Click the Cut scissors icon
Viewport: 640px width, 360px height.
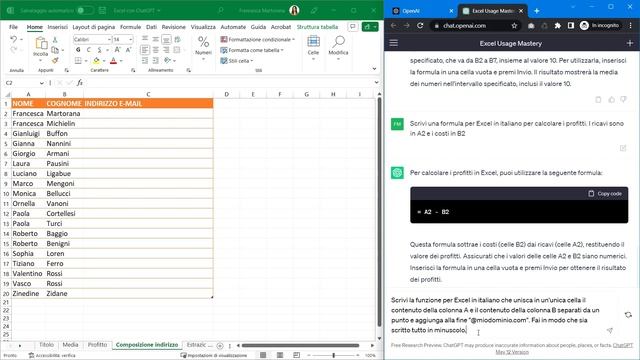pyautogui.click(x=55, y=40)
